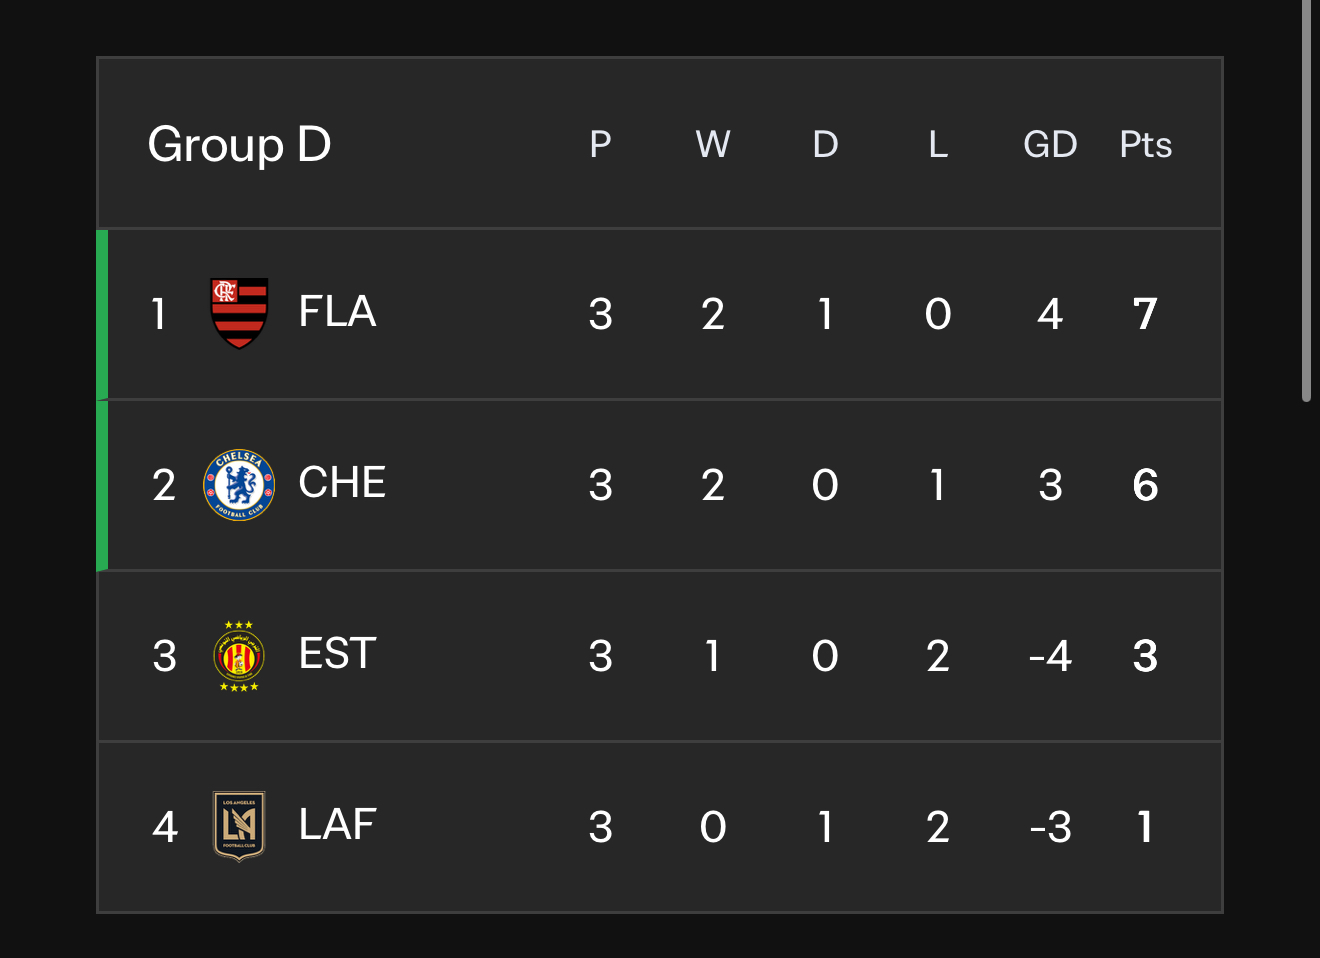Click the W column header
Viewport: 1320px width, 958px height.
pyautogui.click(x=713, y=145)
